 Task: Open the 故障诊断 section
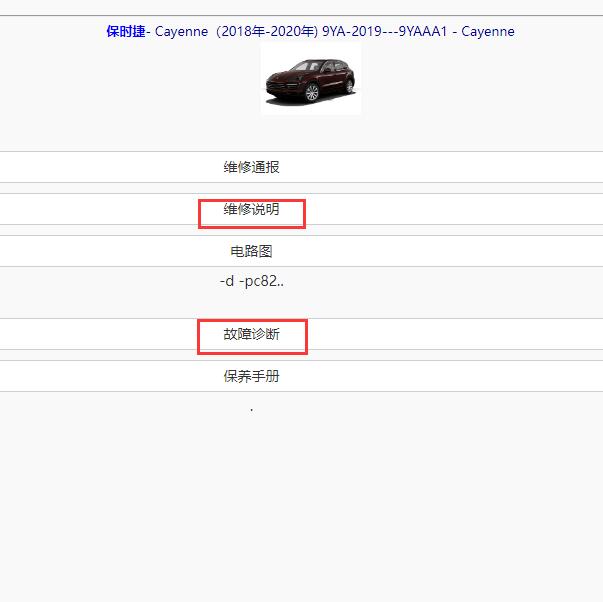252,334
